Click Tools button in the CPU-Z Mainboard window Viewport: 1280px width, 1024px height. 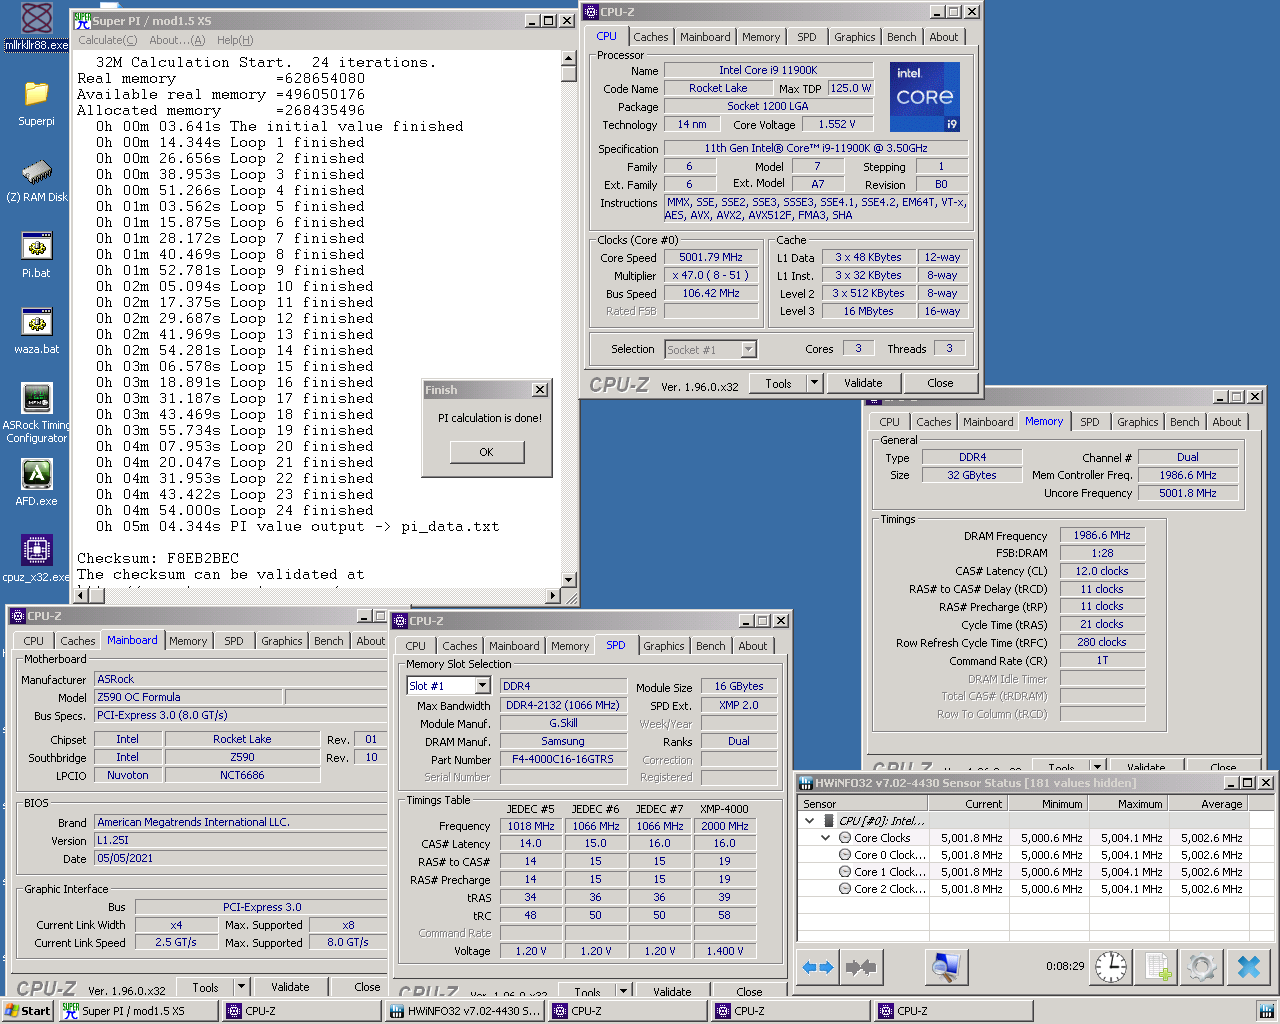205,987
